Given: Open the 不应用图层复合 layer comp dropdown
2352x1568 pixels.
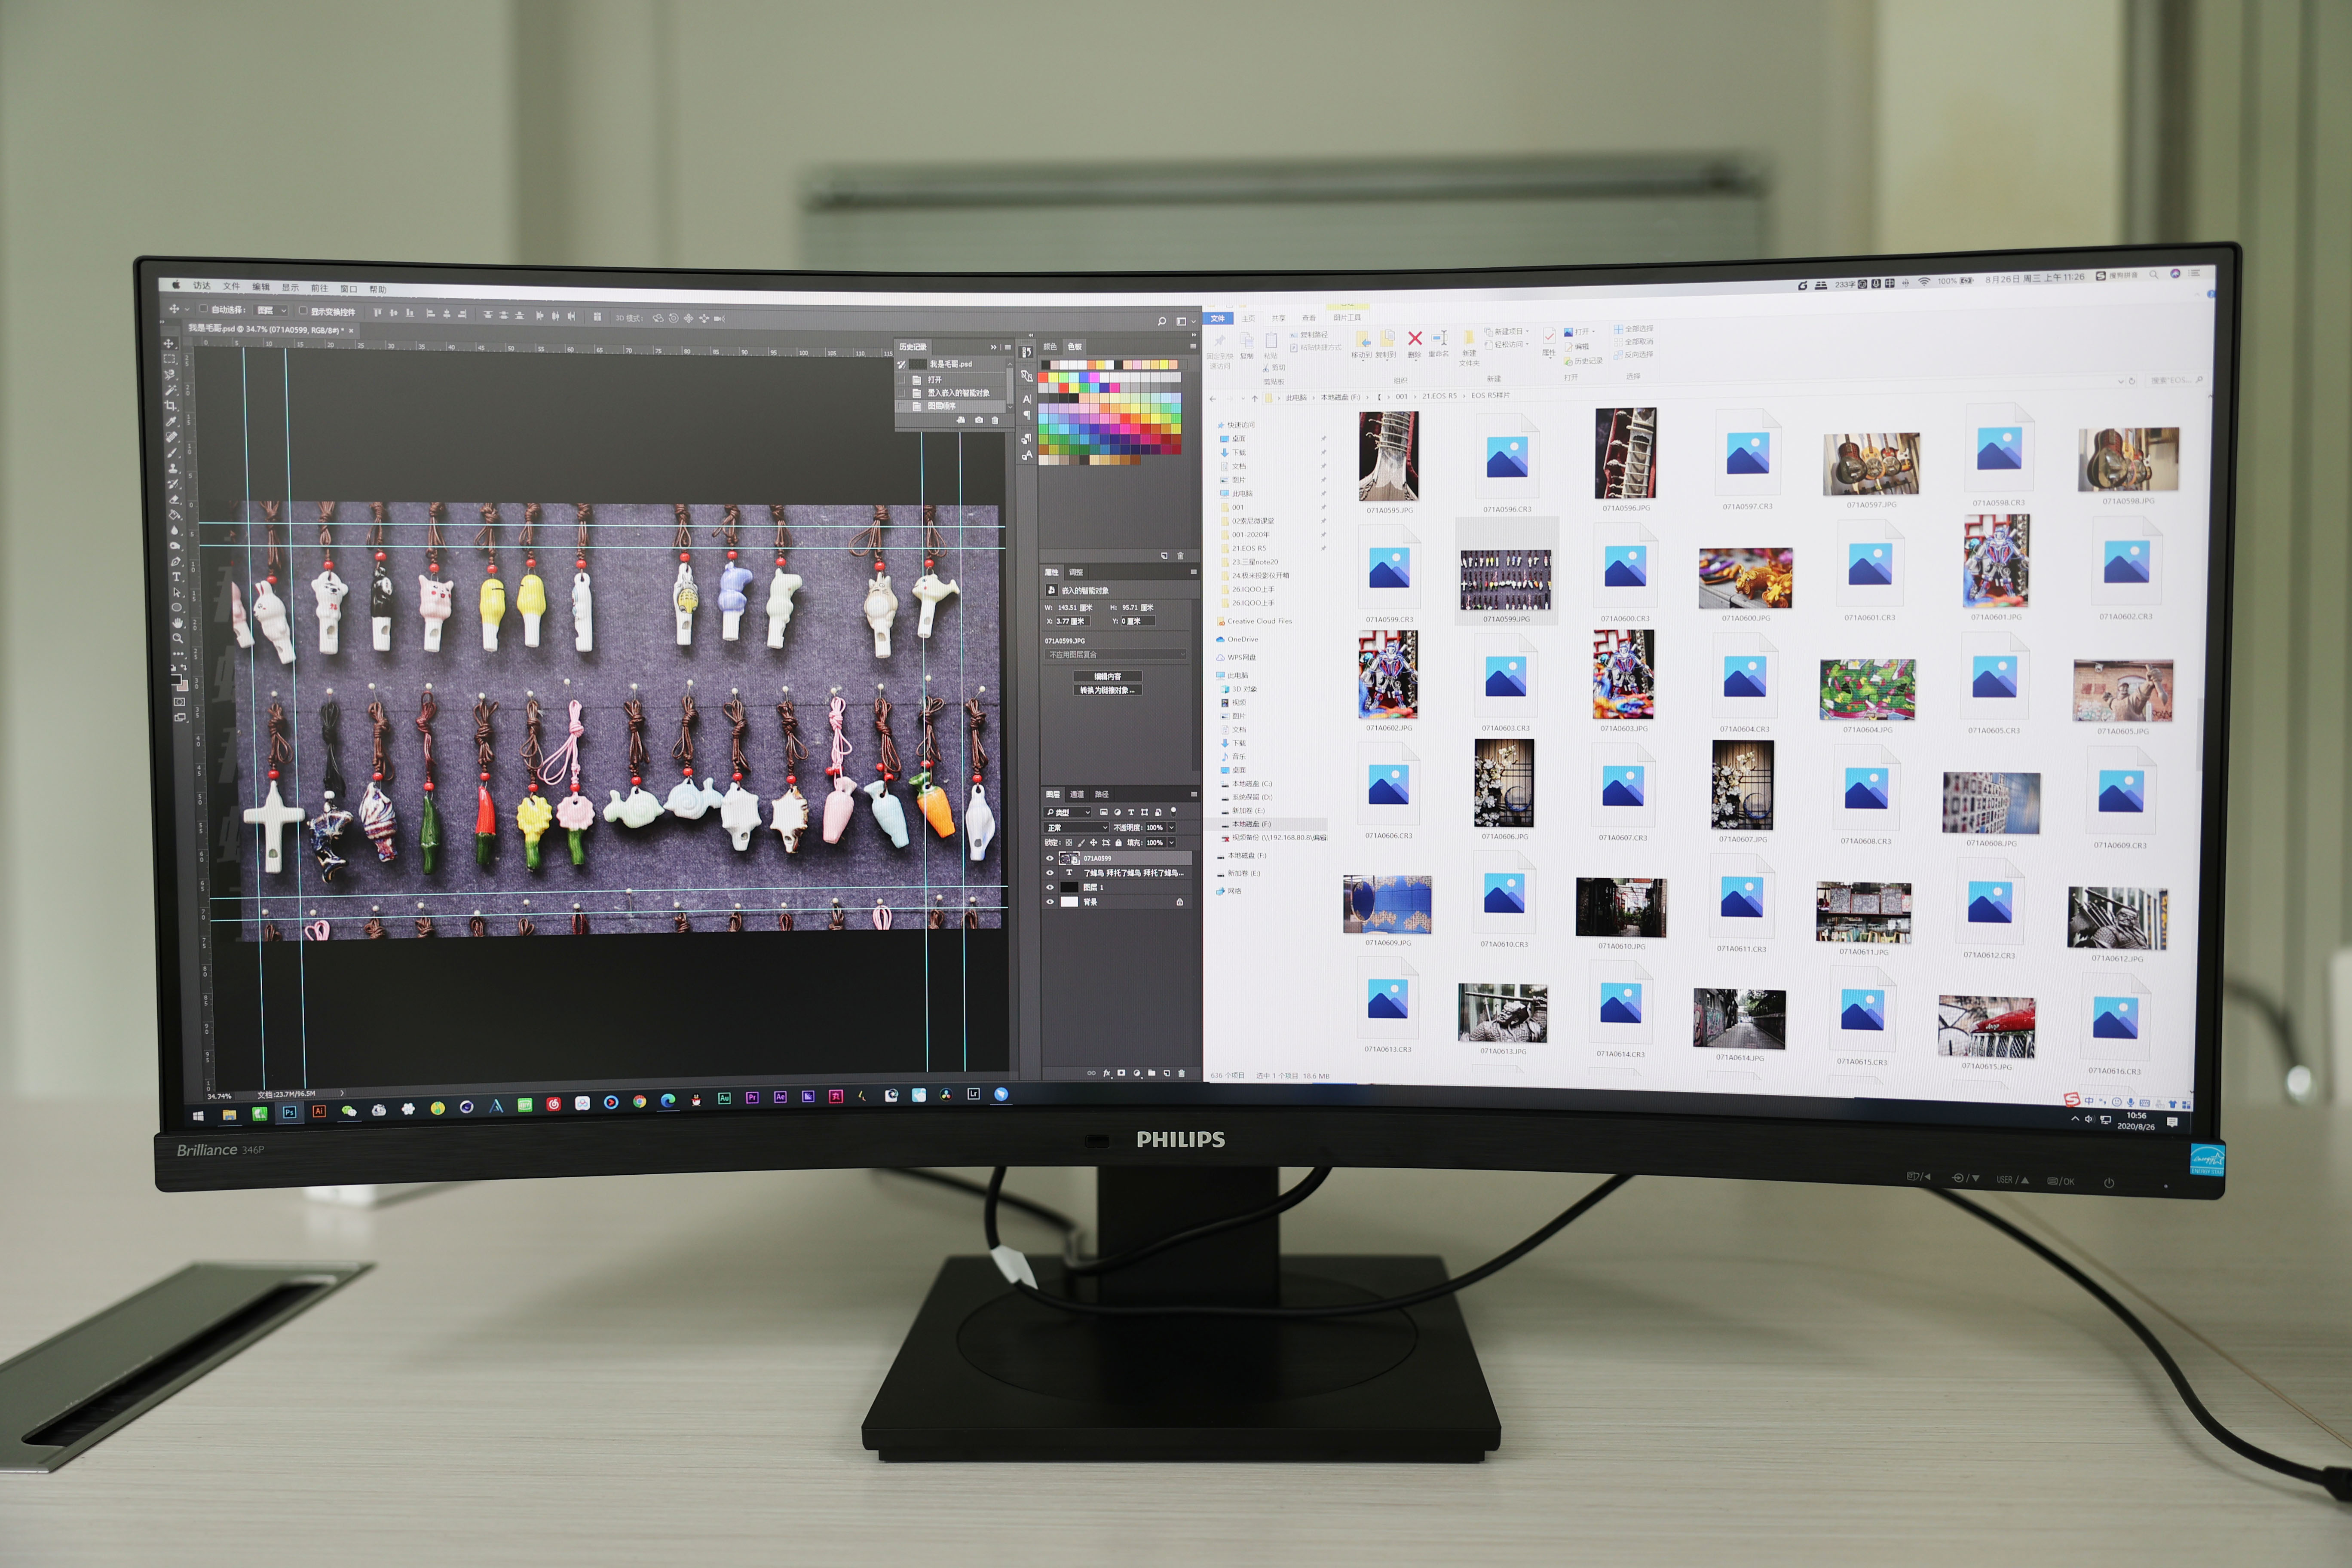Looking at the screenshot, I should pyautogui.click(x=1116, y=655).
